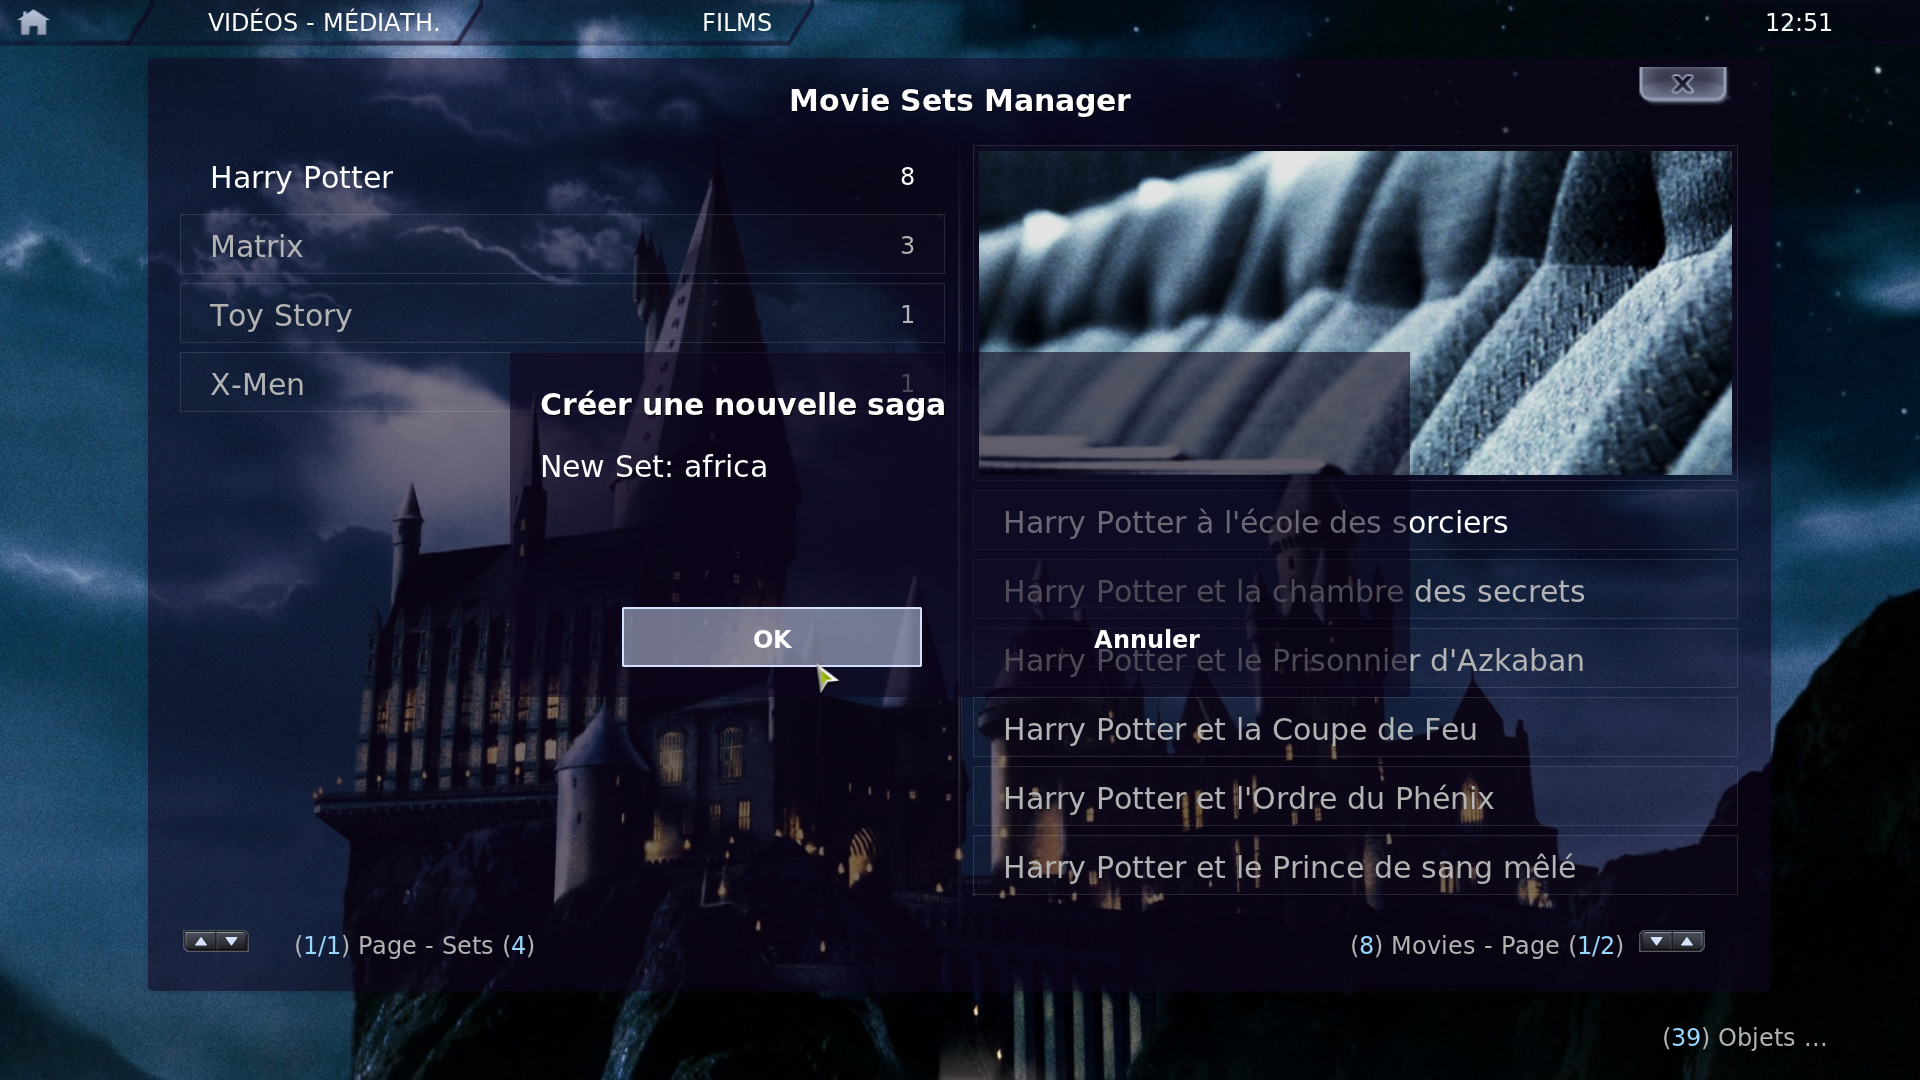Close the Movie Sets Manager window
1920x1080 pixels.
1682,84
